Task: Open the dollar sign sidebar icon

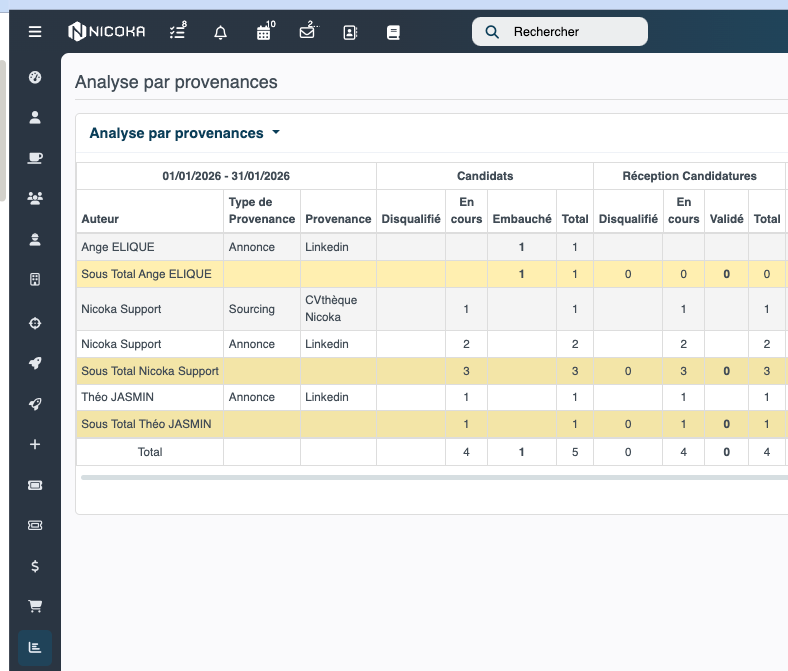Action: (35, 566)
